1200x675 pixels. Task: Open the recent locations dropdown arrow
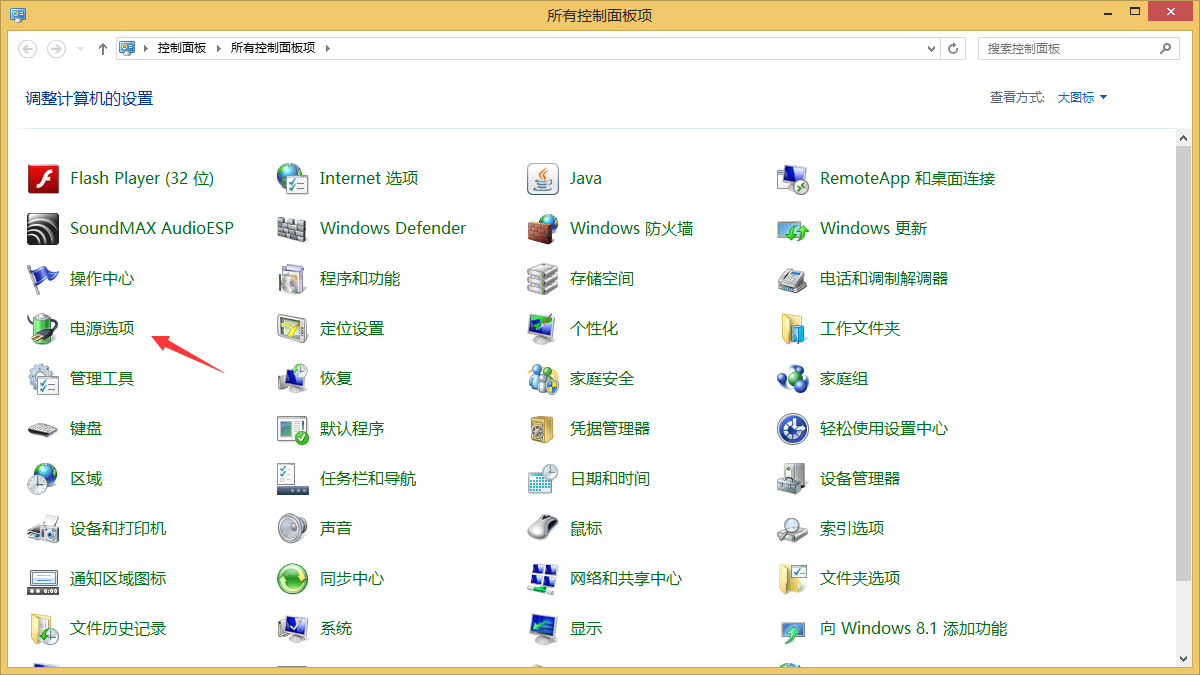pos(81,48)
